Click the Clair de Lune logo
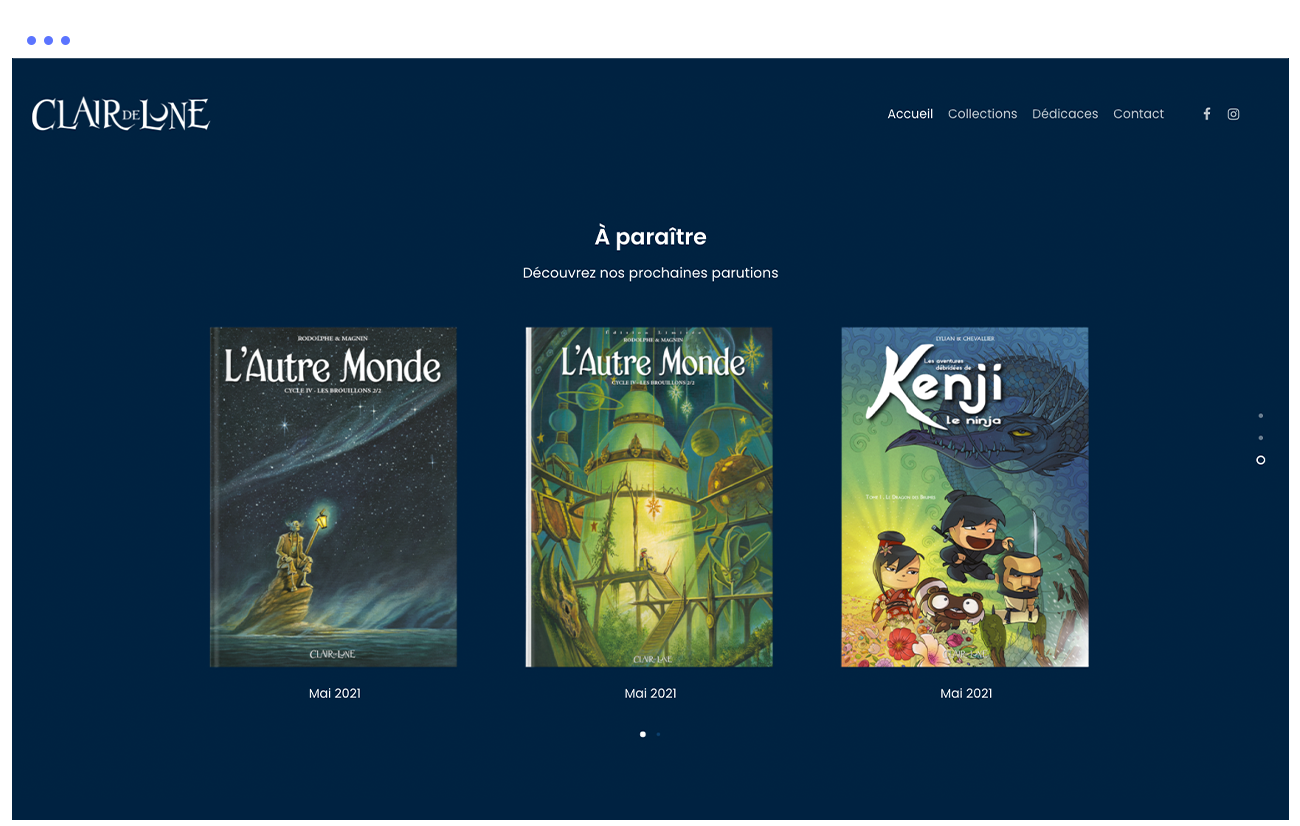Viewport: 1300px width, 826px height. [x=121, y=114]
